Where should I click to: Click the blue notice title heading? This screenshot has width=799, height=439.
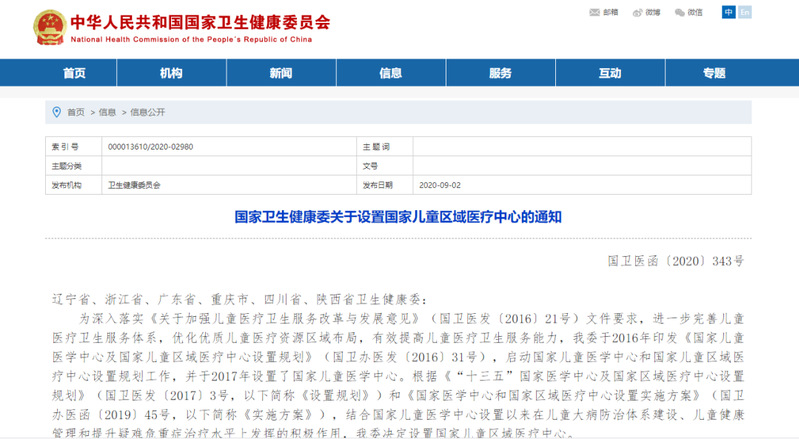point(399,215)
